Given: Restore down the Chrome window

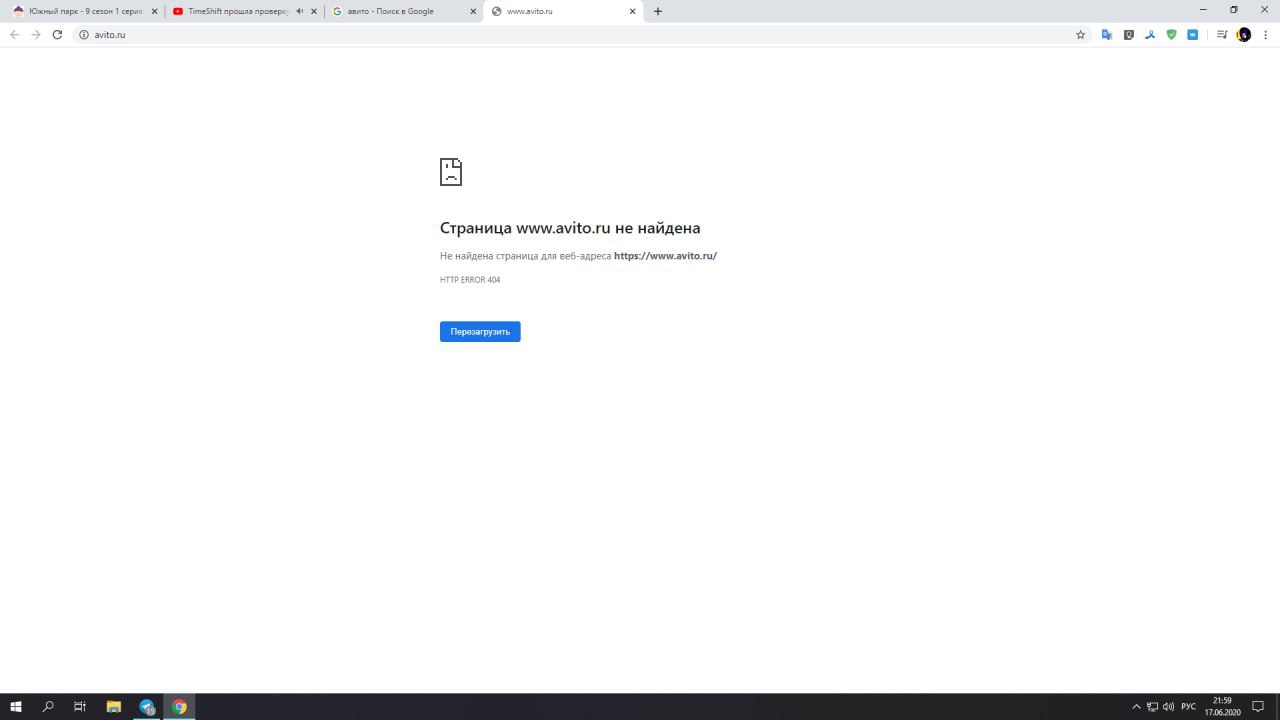Looking at the screenshot, I should [x=1233, y=10].
